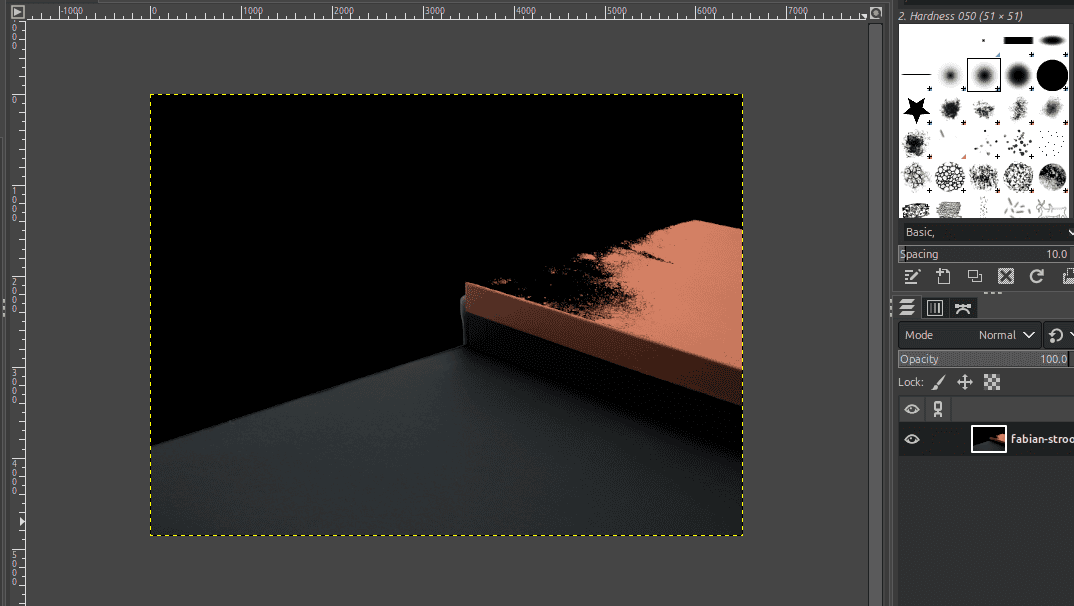Switch to the Channels tab
Screen dimensions: 1074x606
(x=935, y=308)
